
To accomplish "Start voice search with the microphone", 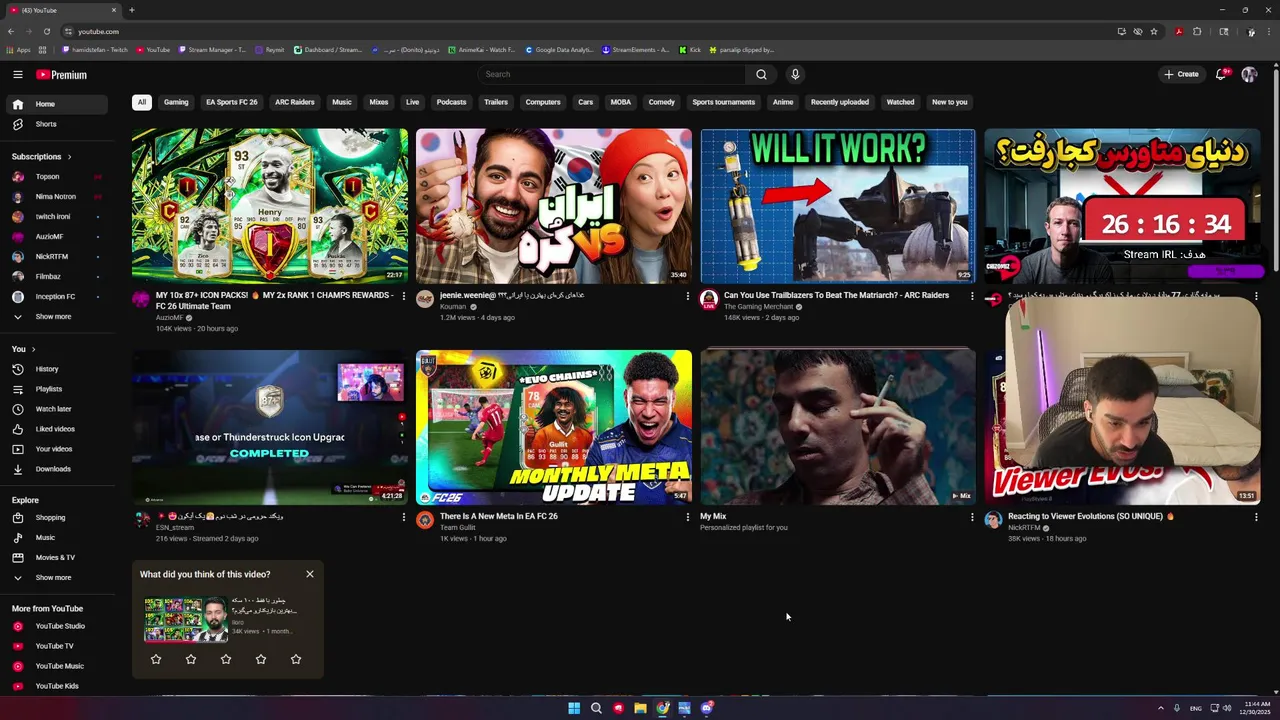I will click(795, 74).
